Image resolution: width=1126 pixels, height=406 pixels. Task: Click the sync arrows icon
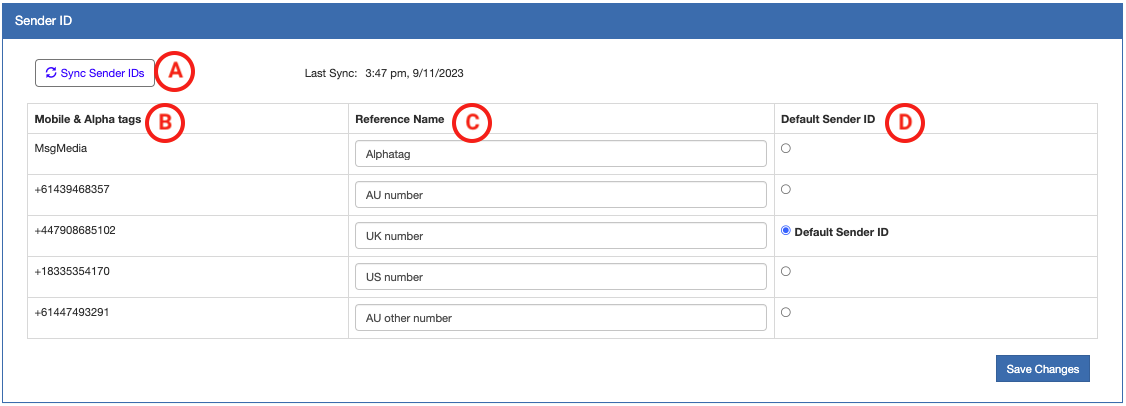tap(51, 73)
